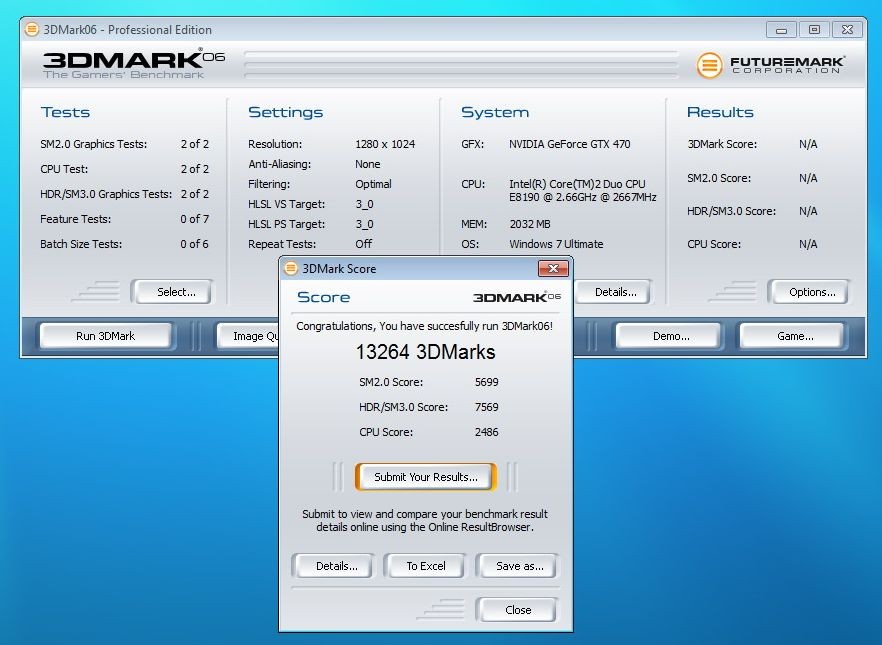The image size is (882, 645).
Task: Click Submit Your Results... button
Action: coord(426,477)
